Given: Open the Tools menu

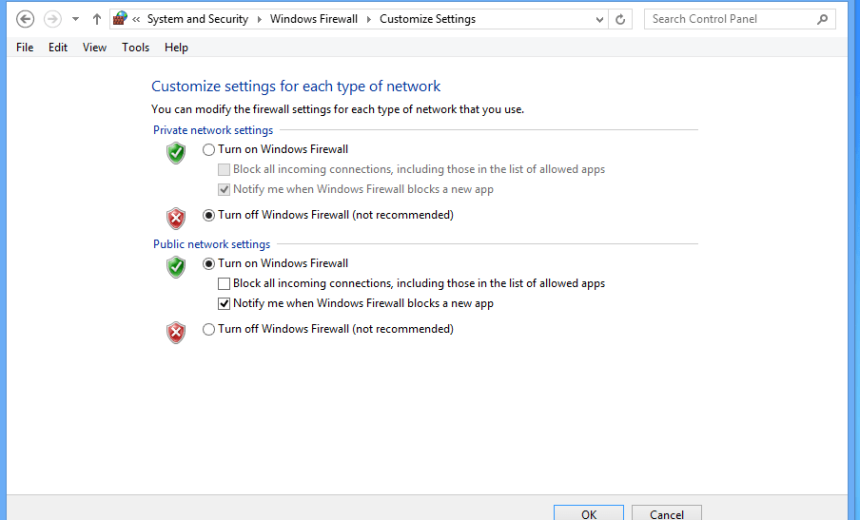Looking at the screenshot, I should click(135, 47).
